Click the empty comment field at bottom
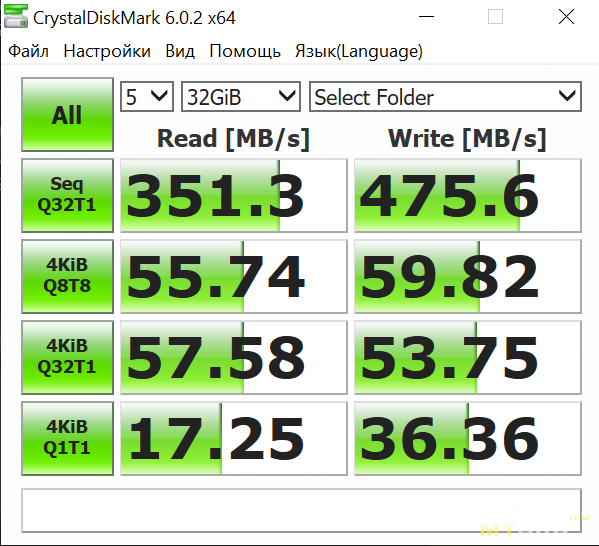 (301, 510)
